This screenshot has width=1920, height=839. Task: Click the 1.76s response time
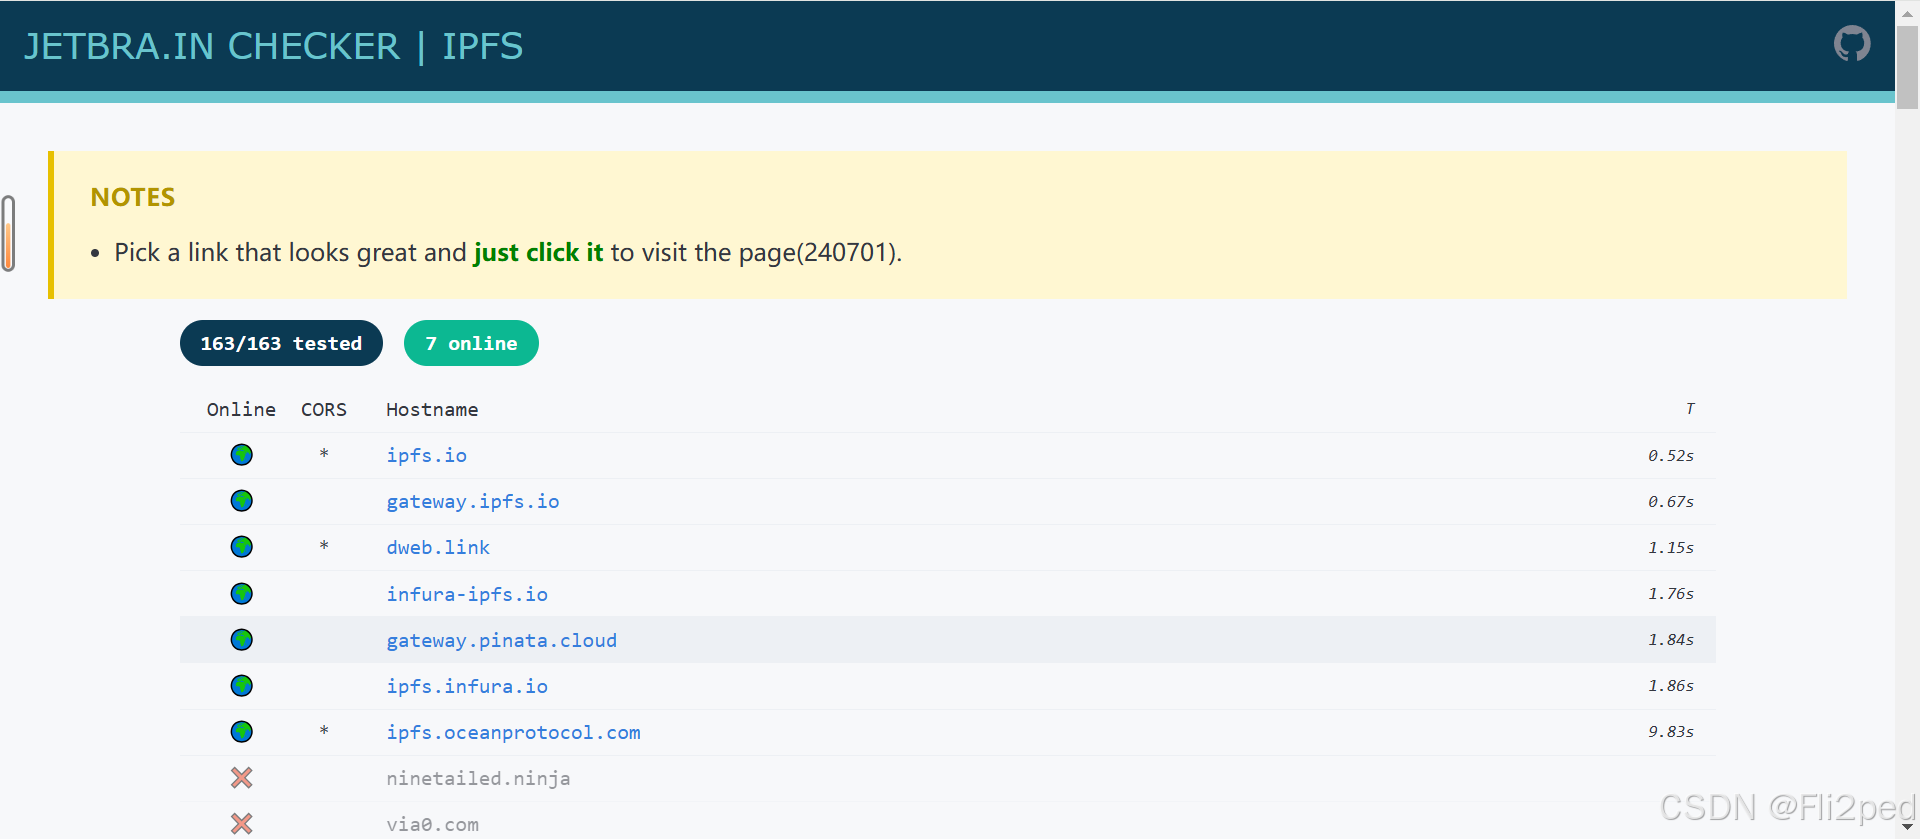[x=1671, y=593]
